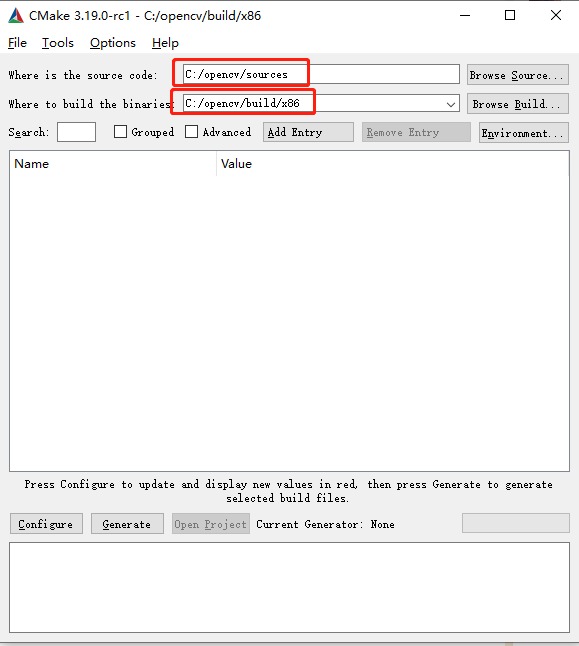This screenshot has height=646, width=579.
Task: Click the source code path field
Action: click(x=321, y=75)
